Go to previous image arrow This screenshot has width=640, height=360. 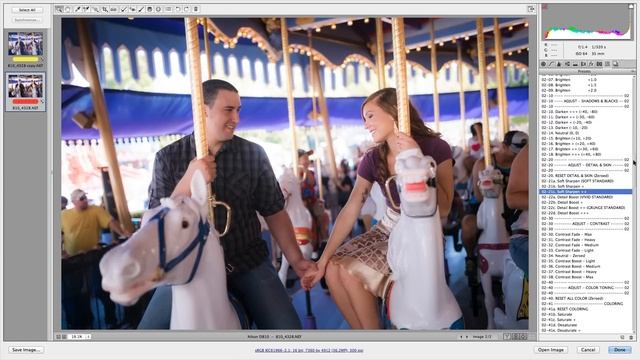click(461, 337)
